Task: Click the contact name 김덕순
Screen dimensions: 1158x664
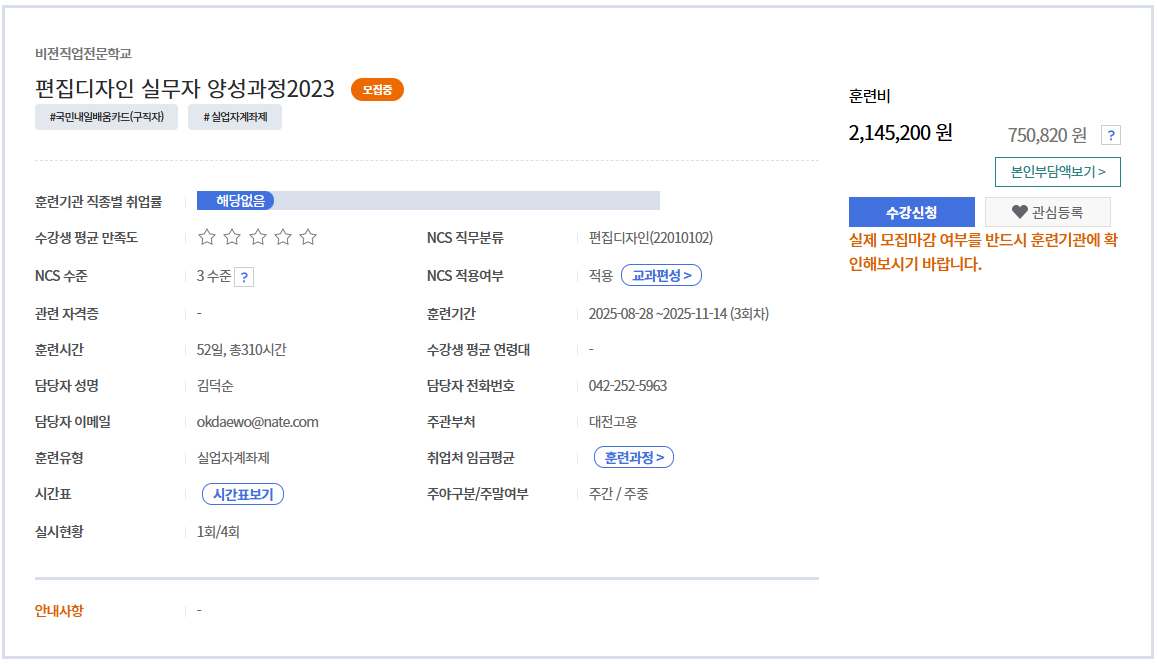Action: pos(215,386)
